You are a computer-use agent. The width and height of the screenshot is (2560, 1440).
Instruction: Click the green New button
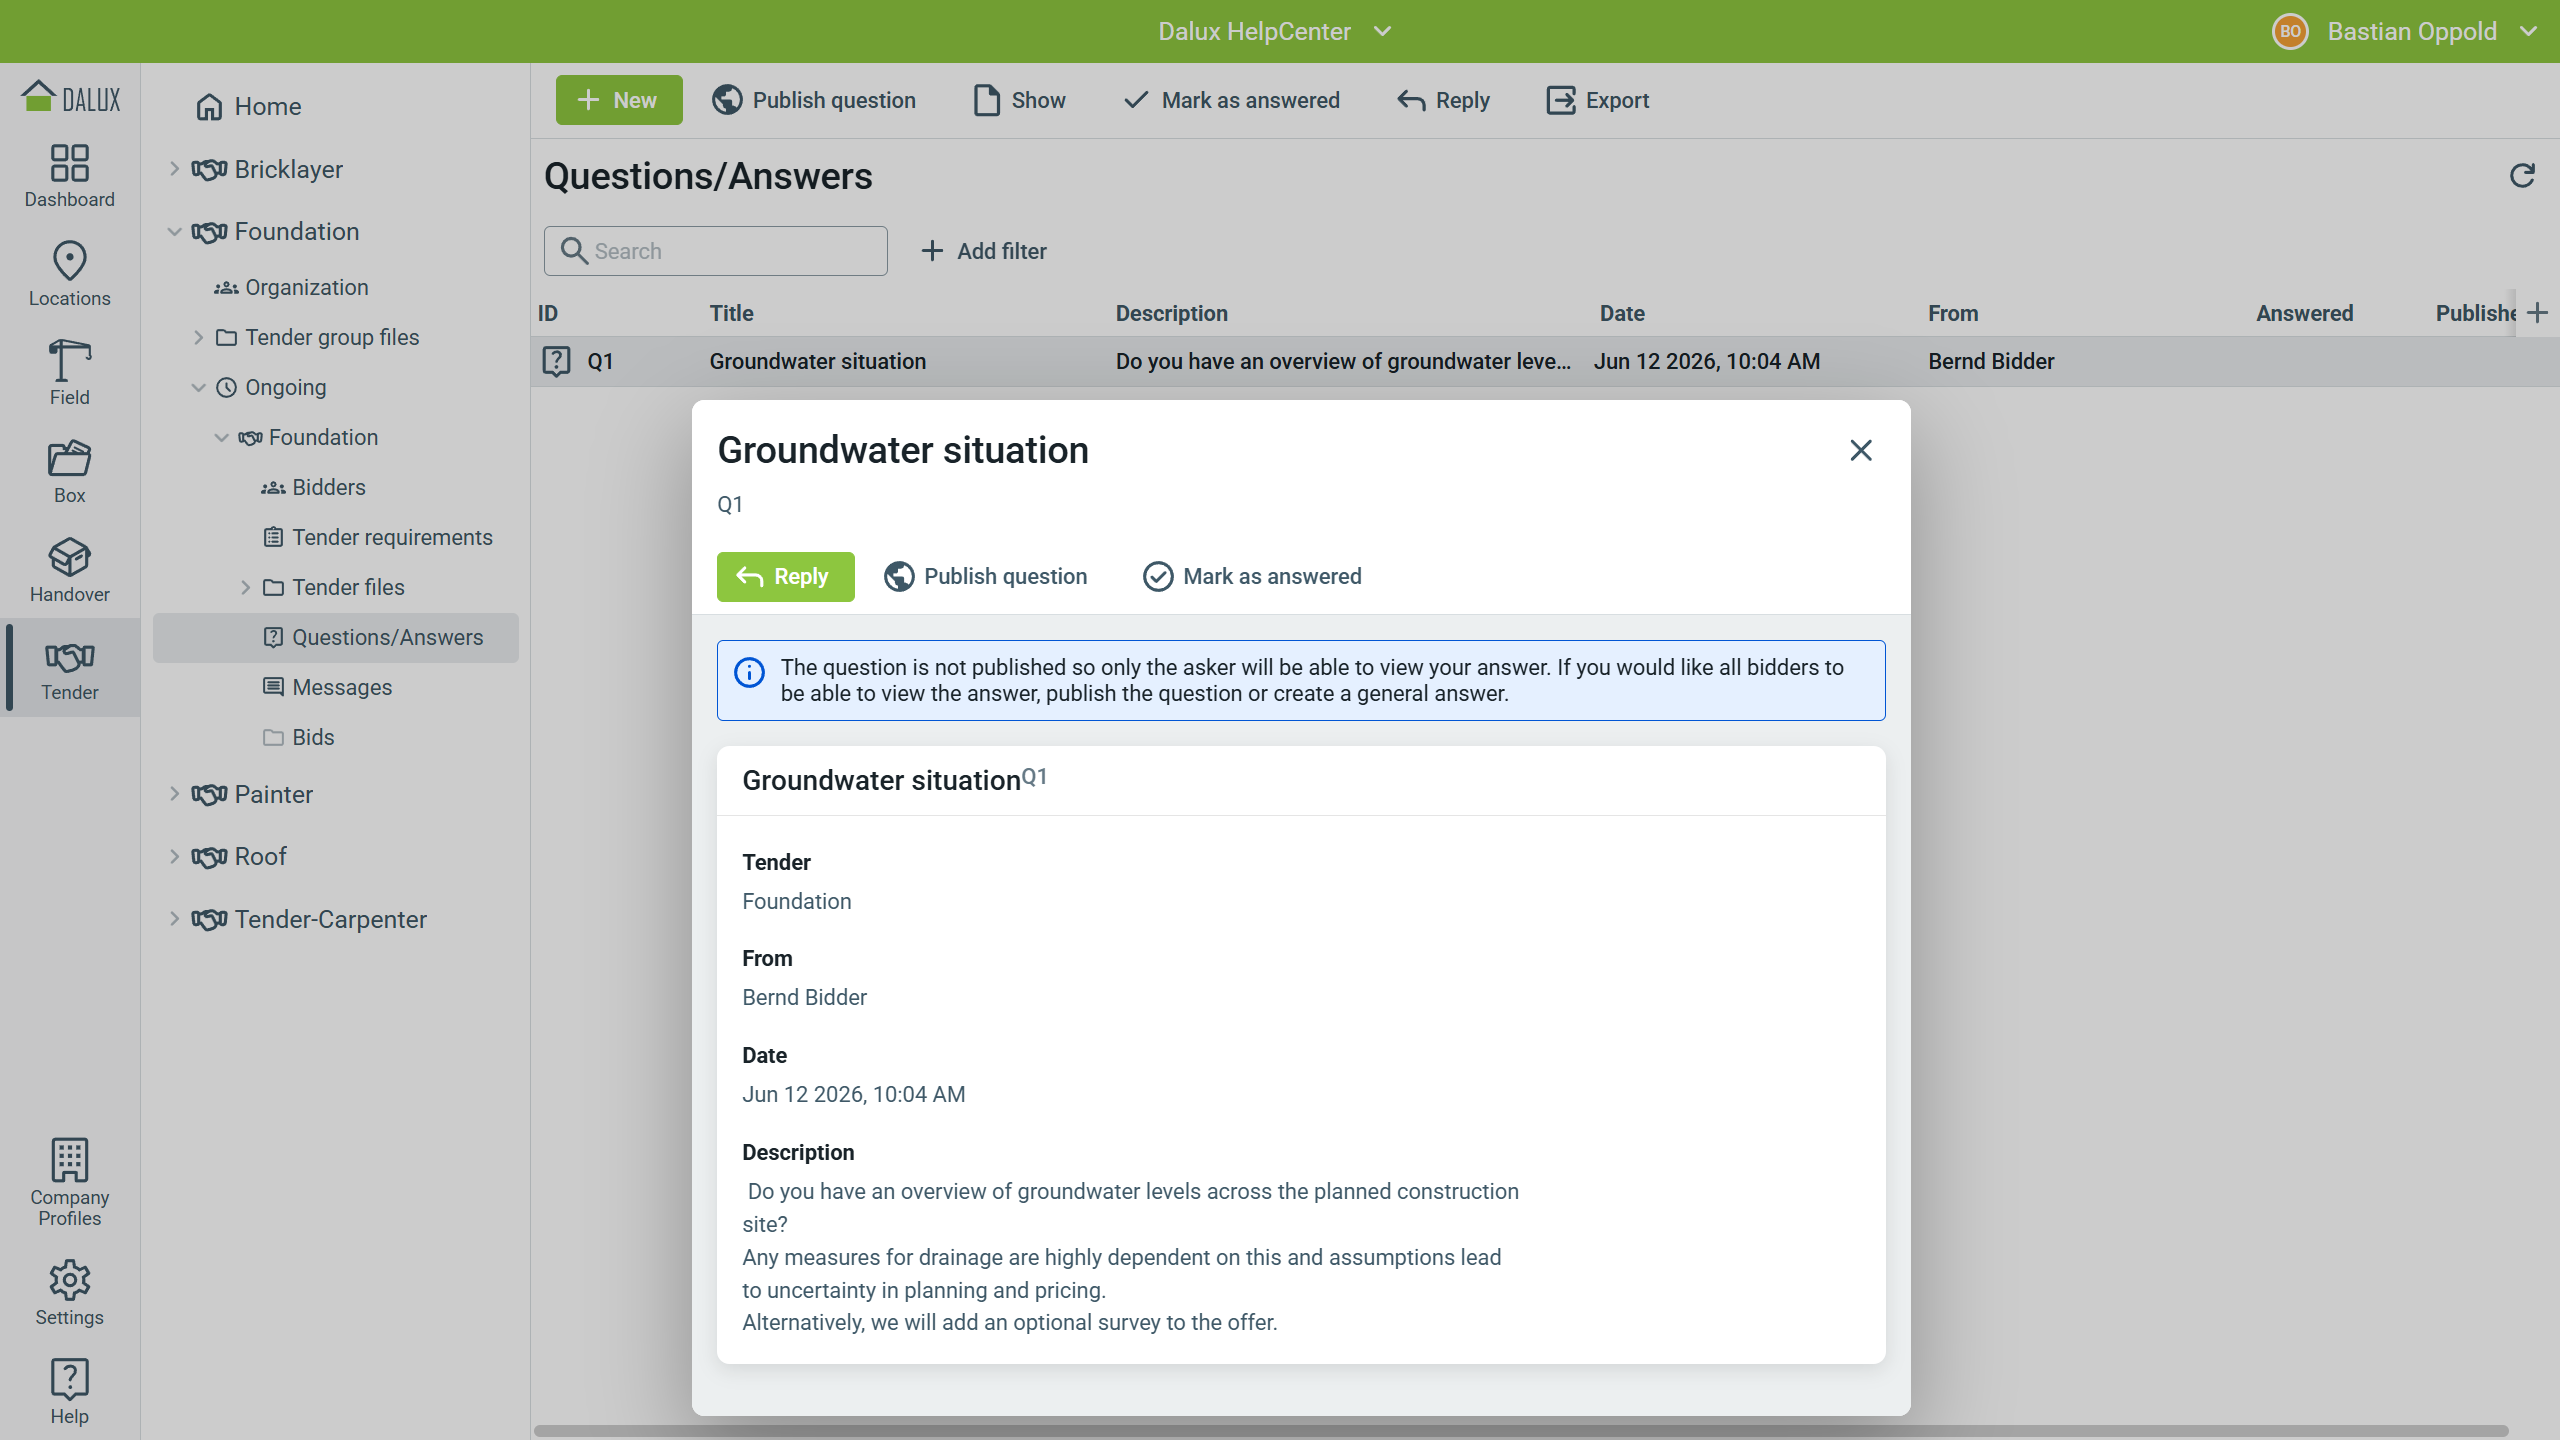pos(619,100)
